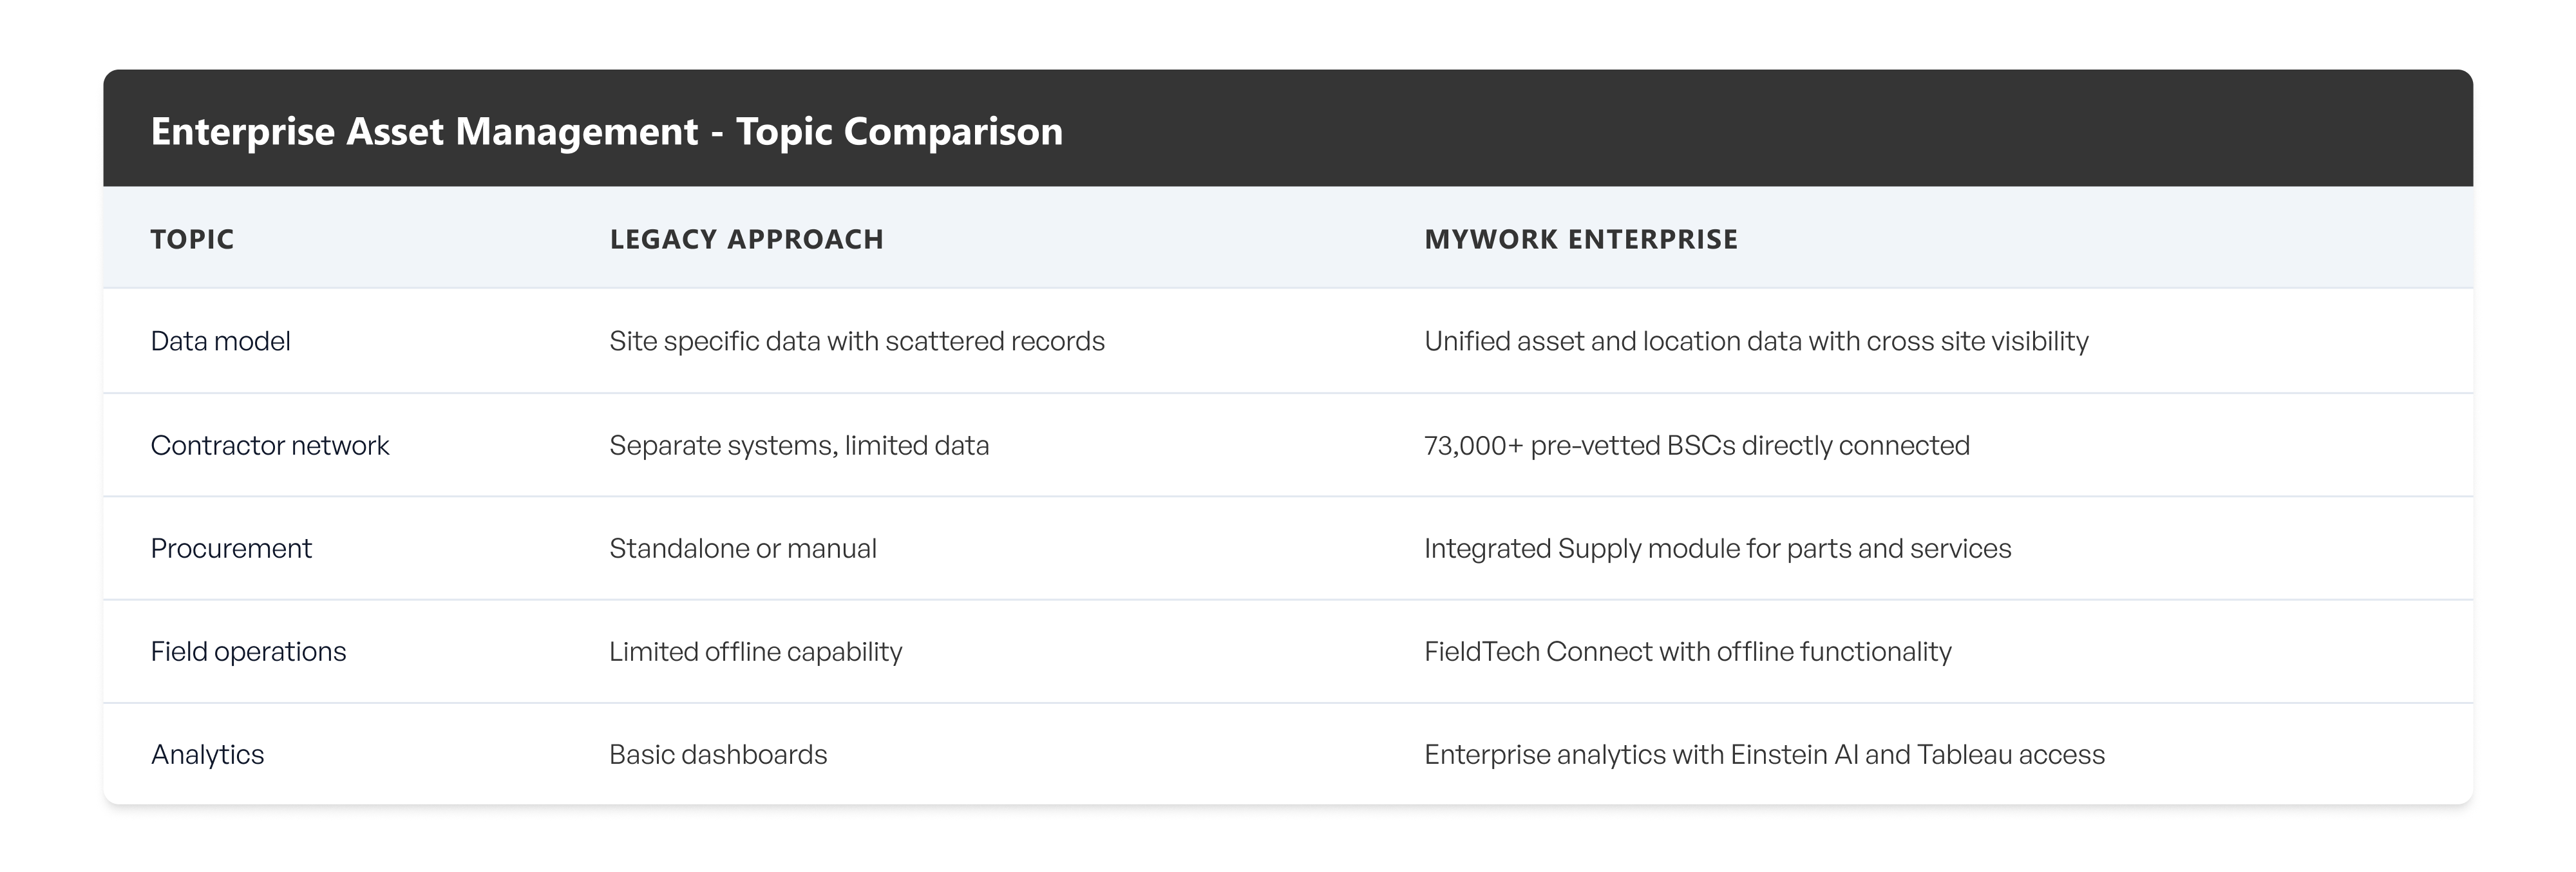
Task: Click the Enterprise Asset Management table title
Action: [x=606, y=131]
